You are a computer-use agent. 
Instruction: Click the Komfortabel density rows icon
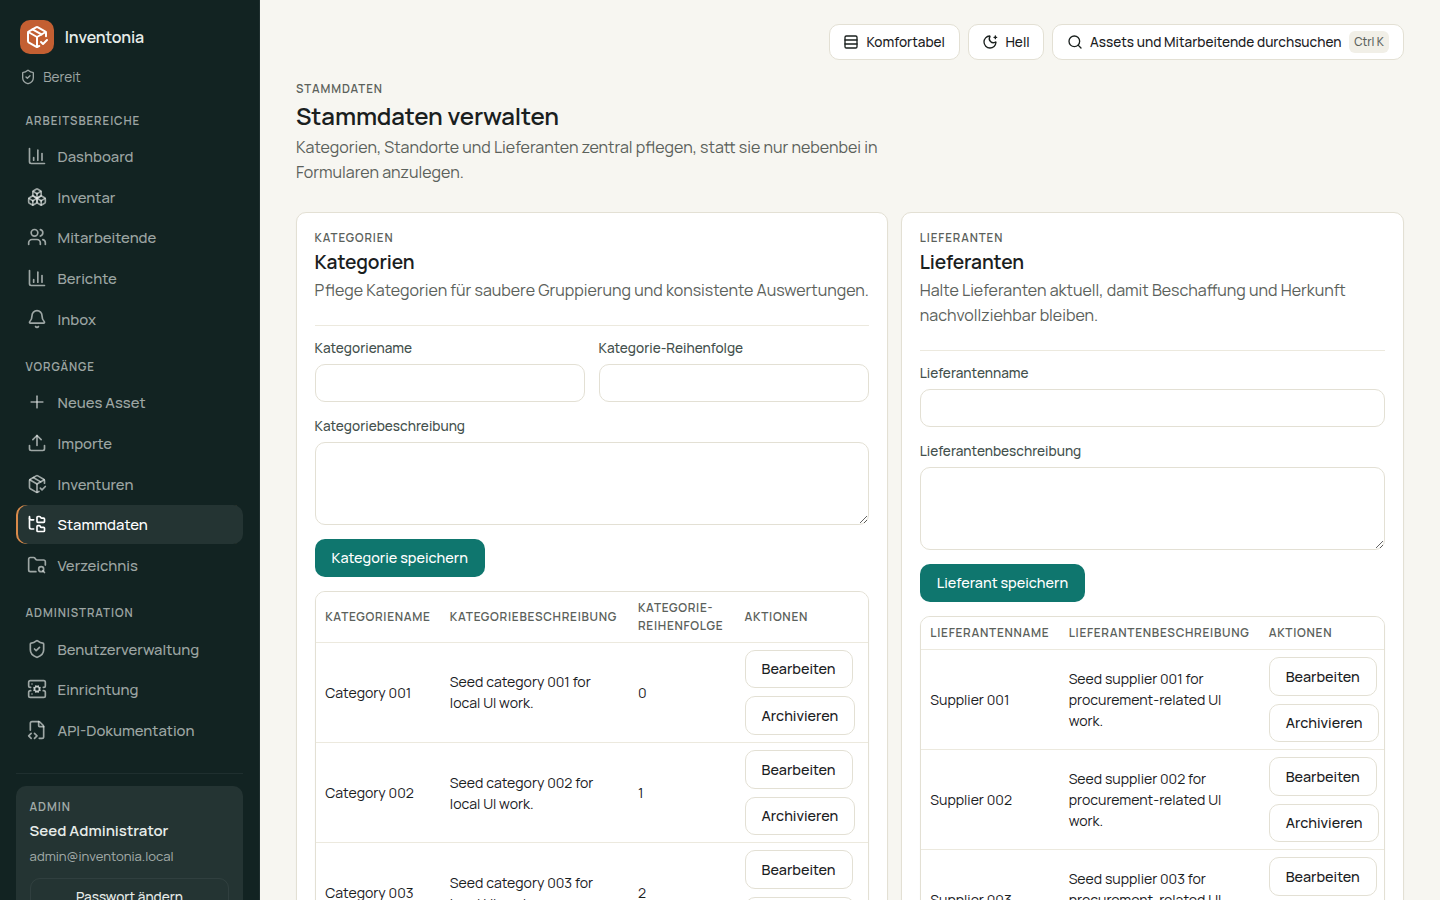coord(851,42)
